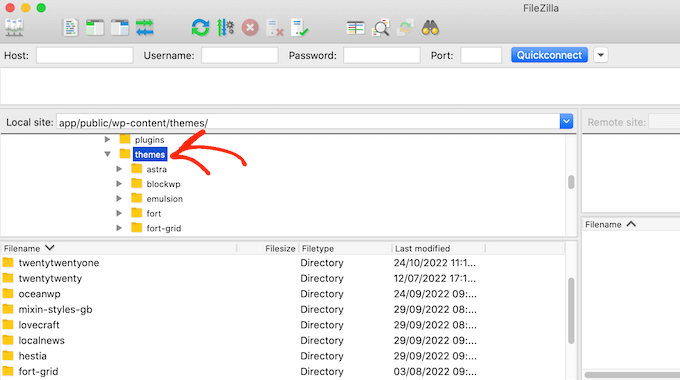
Task: Toggle synchronized browsing icon
Action: 405,28
